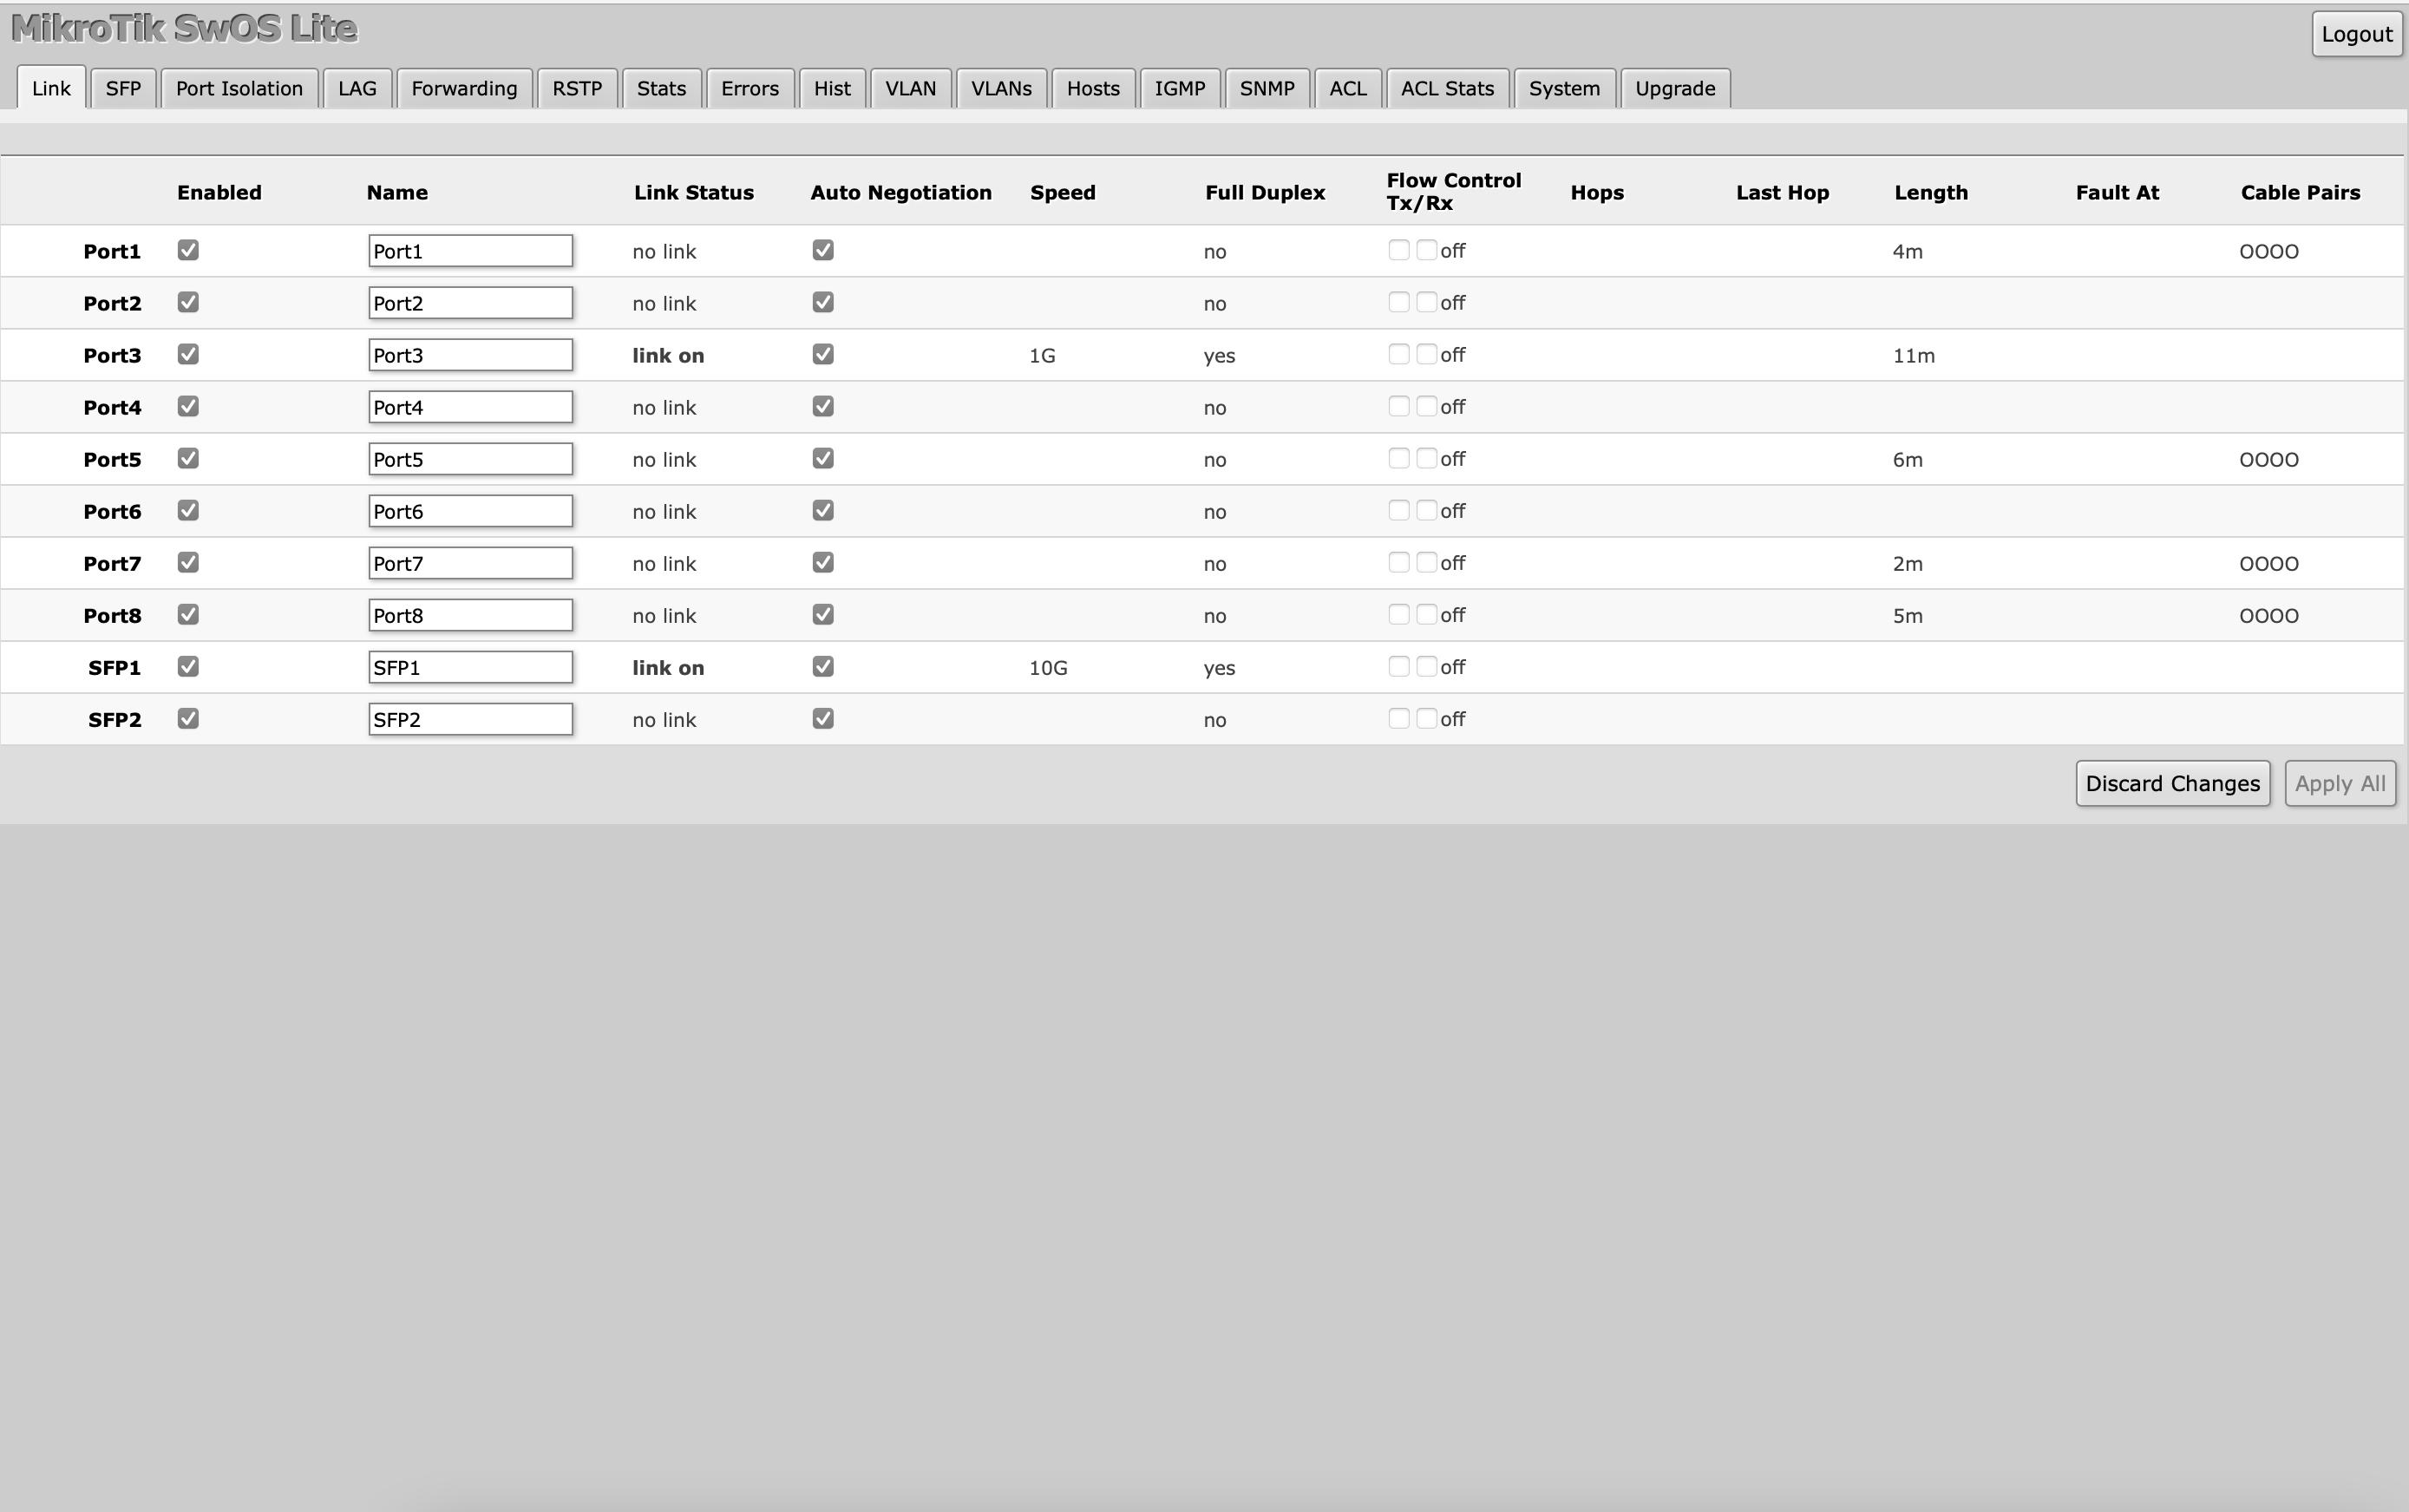The width and height of the screenshot is (2409, 1512).
Task: Focus the SFP1 name text box
Action: click(470, 667)
